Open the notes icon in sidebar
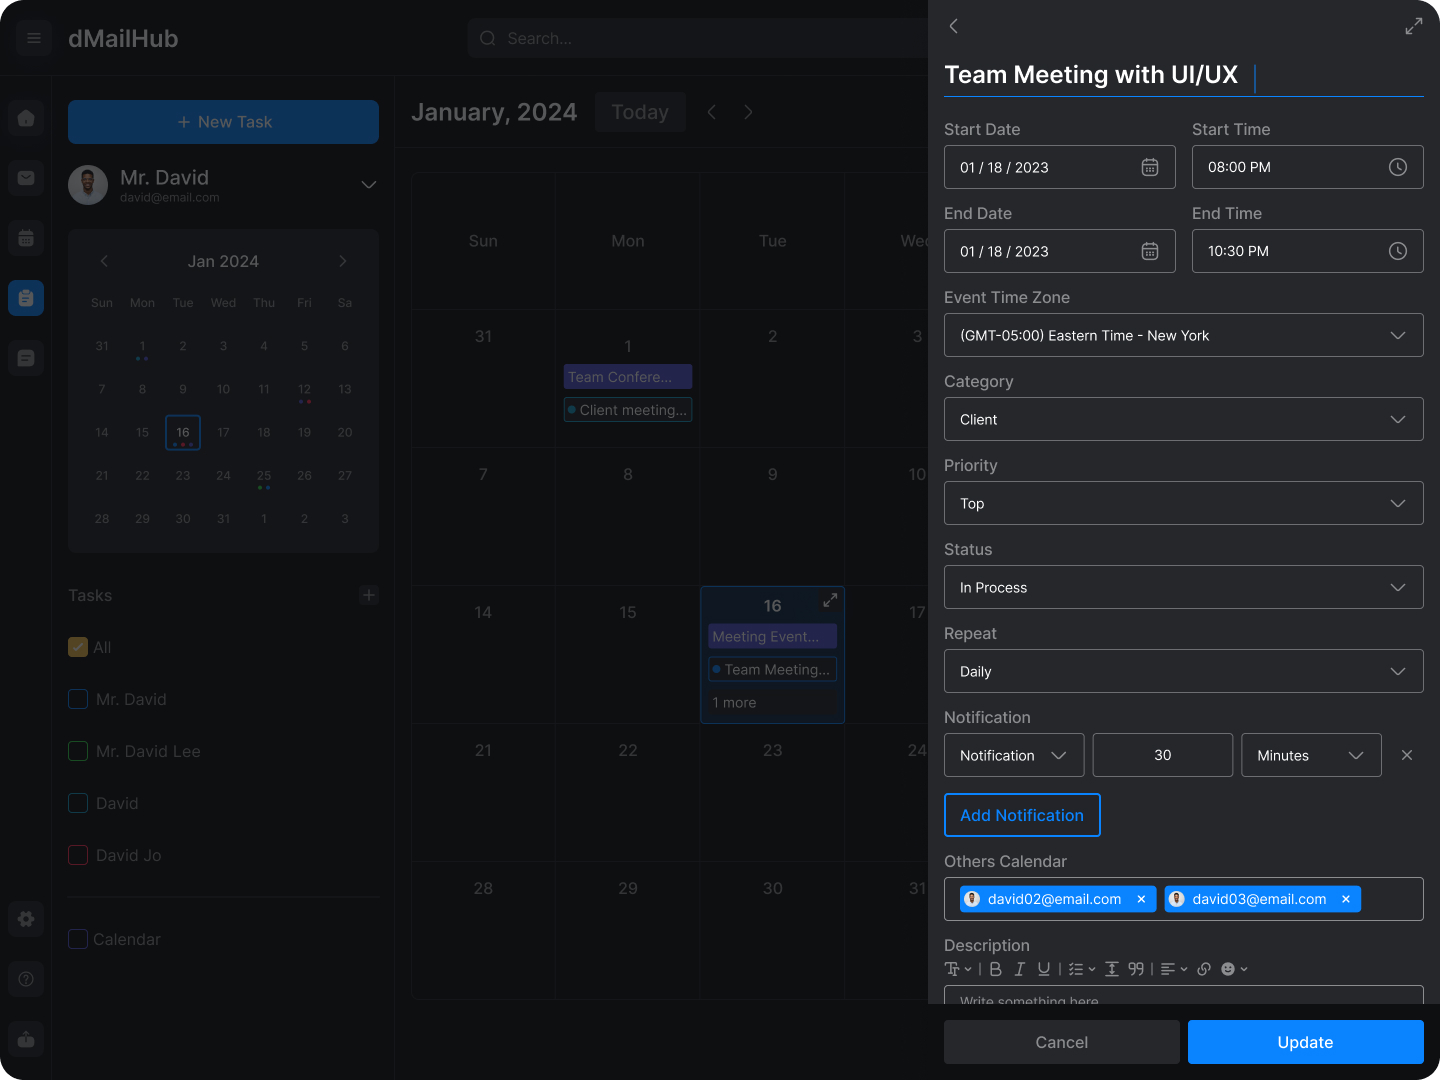 click(26, 358)
